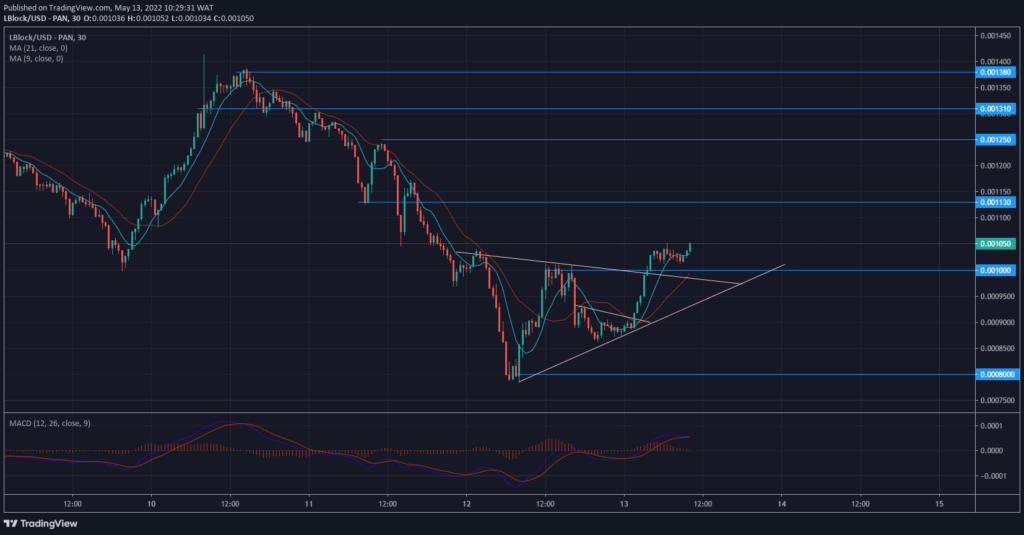Click the 0.001000 blue price label
Image resolution: width=1024 pixels, height=535 pixels.
995,270
